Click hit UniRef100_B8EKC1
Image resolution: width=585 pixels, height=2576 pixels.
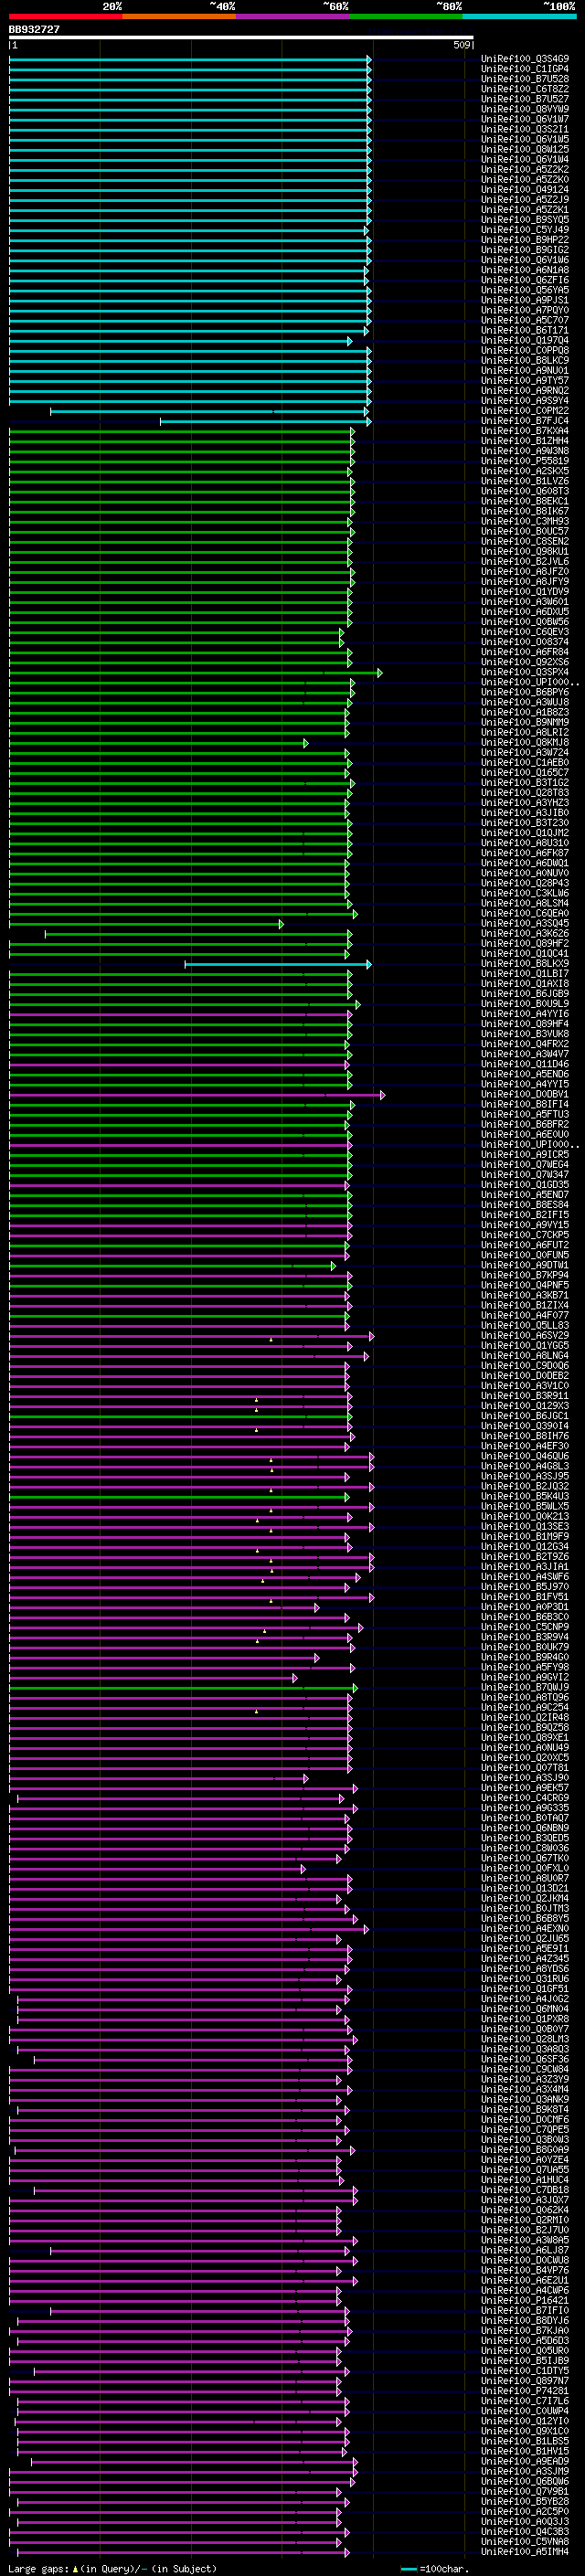click(x=525, y=501)
